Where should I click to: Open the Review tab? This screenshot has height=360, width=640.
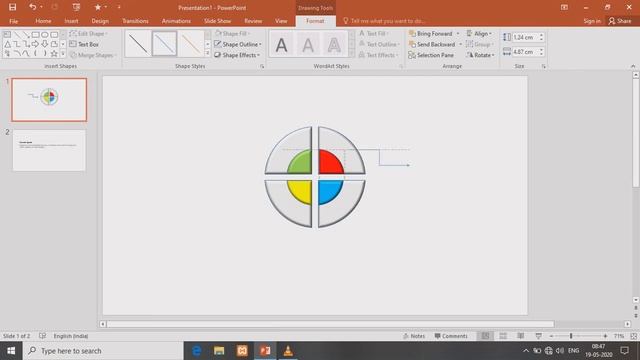click(x=253, y=21)
